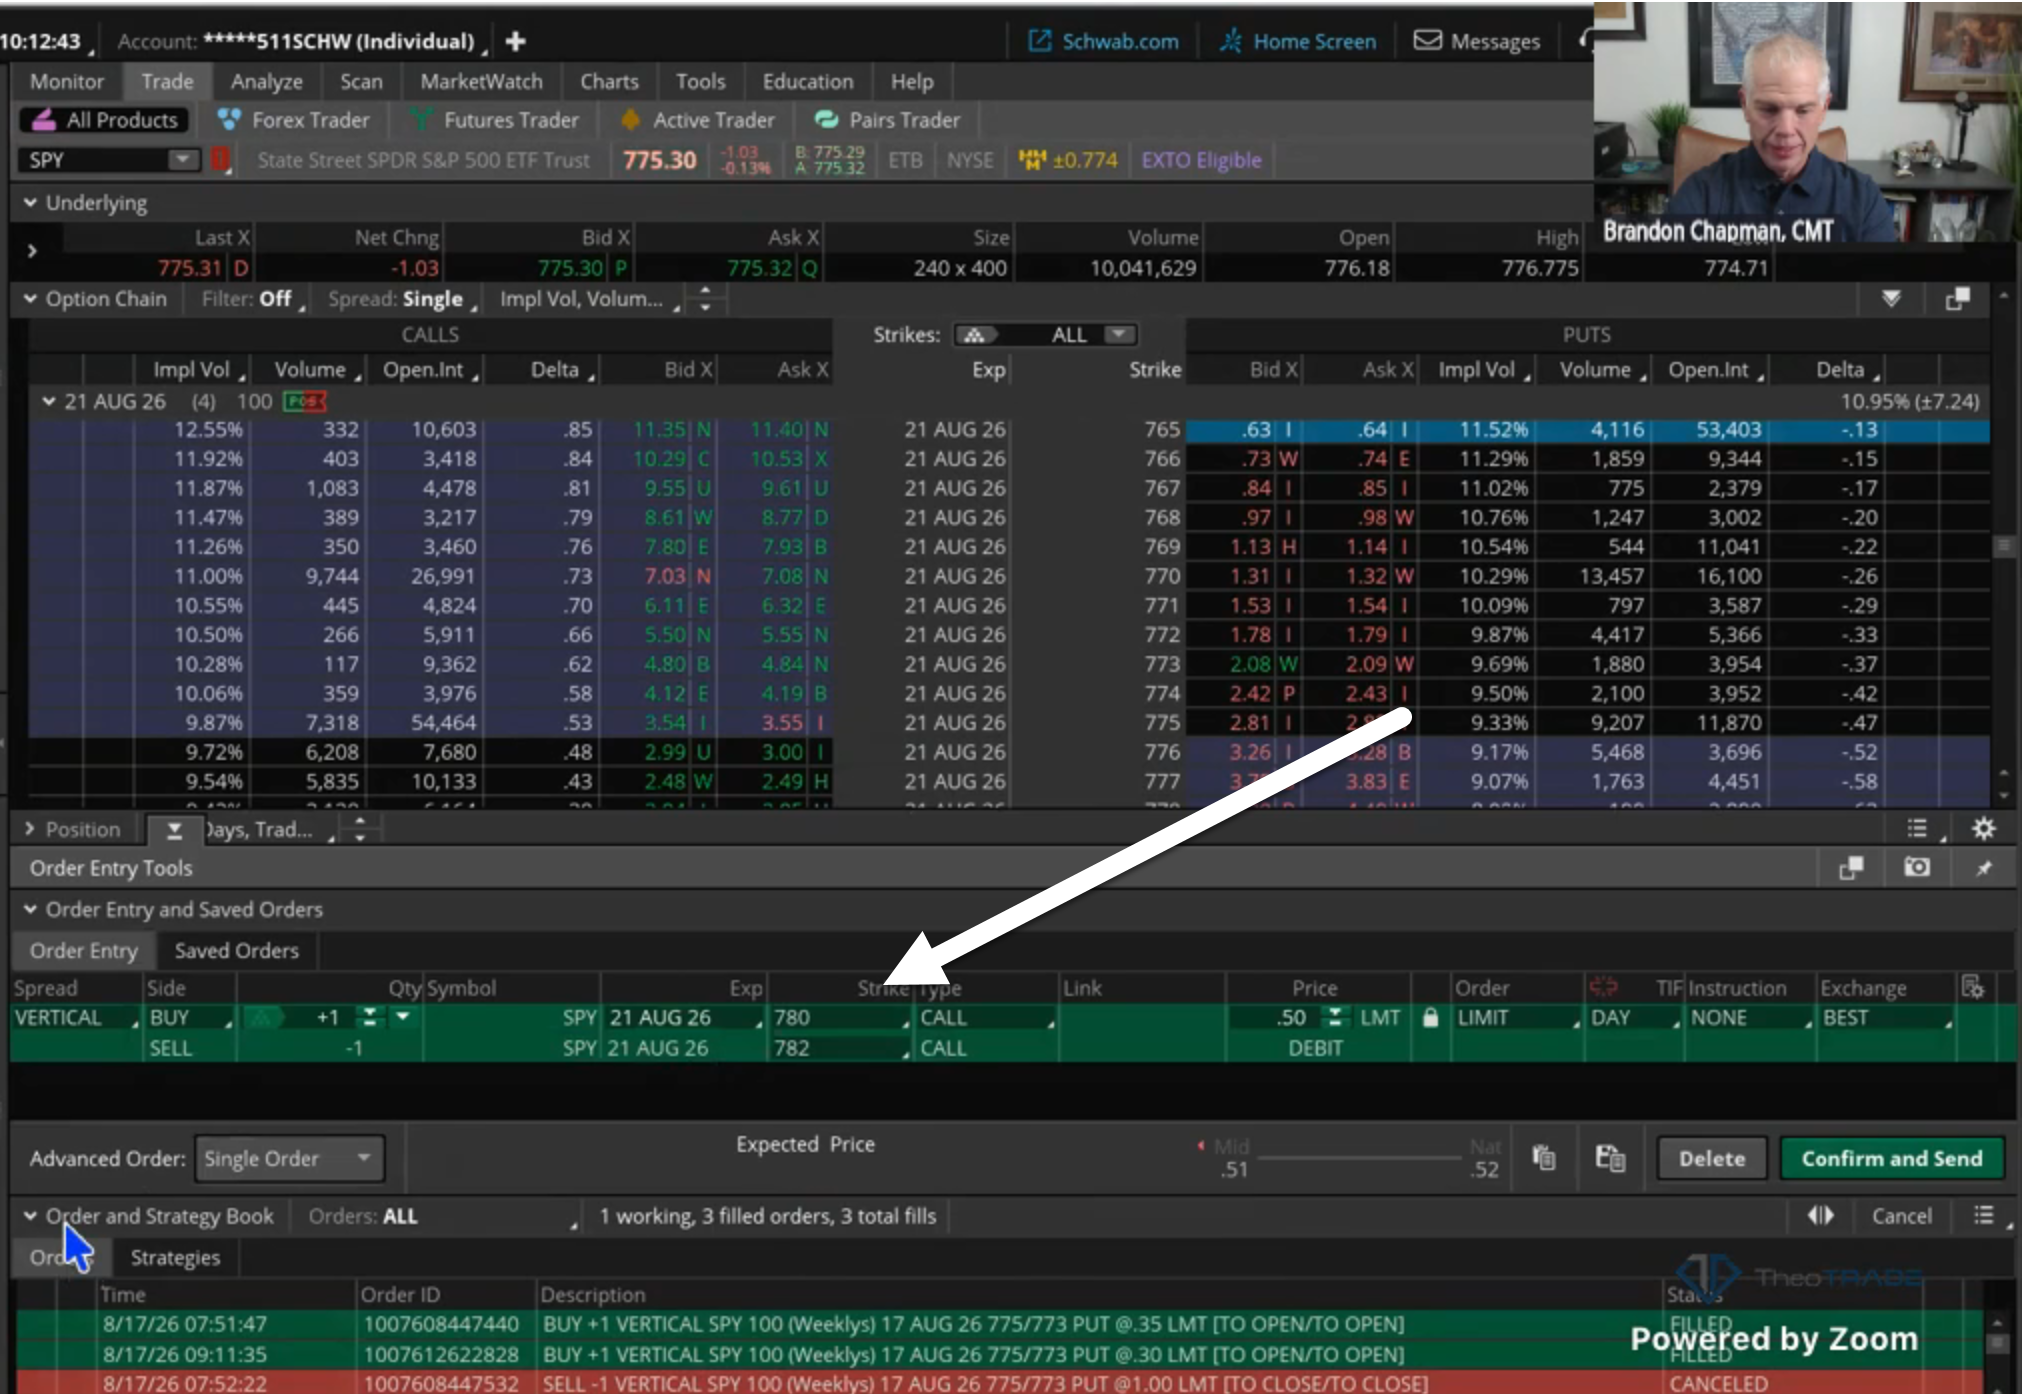The width and height of the screenshot is (2022, 1394).
Task: Open the LIMIT order type dropdown
Action: pos(1517,1017)
